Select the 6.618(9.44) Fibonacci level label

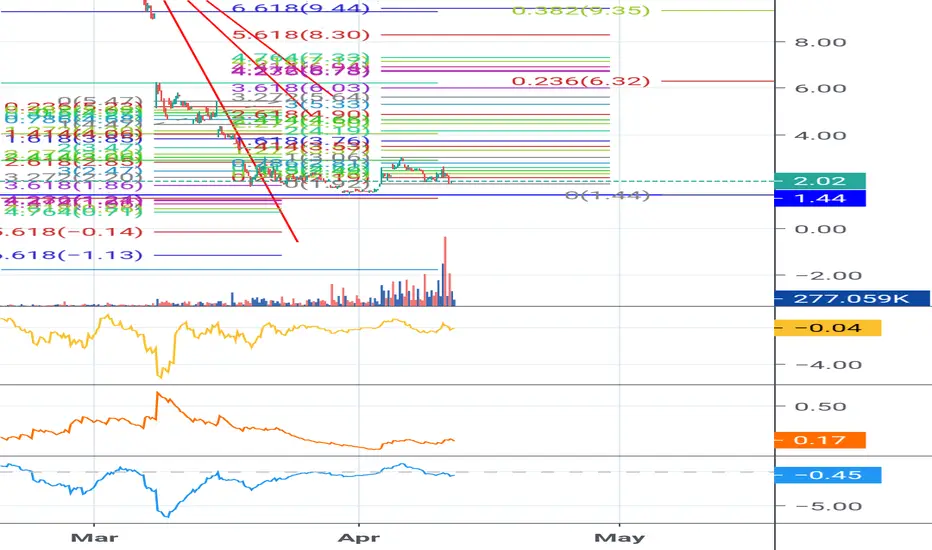point(301,8)
